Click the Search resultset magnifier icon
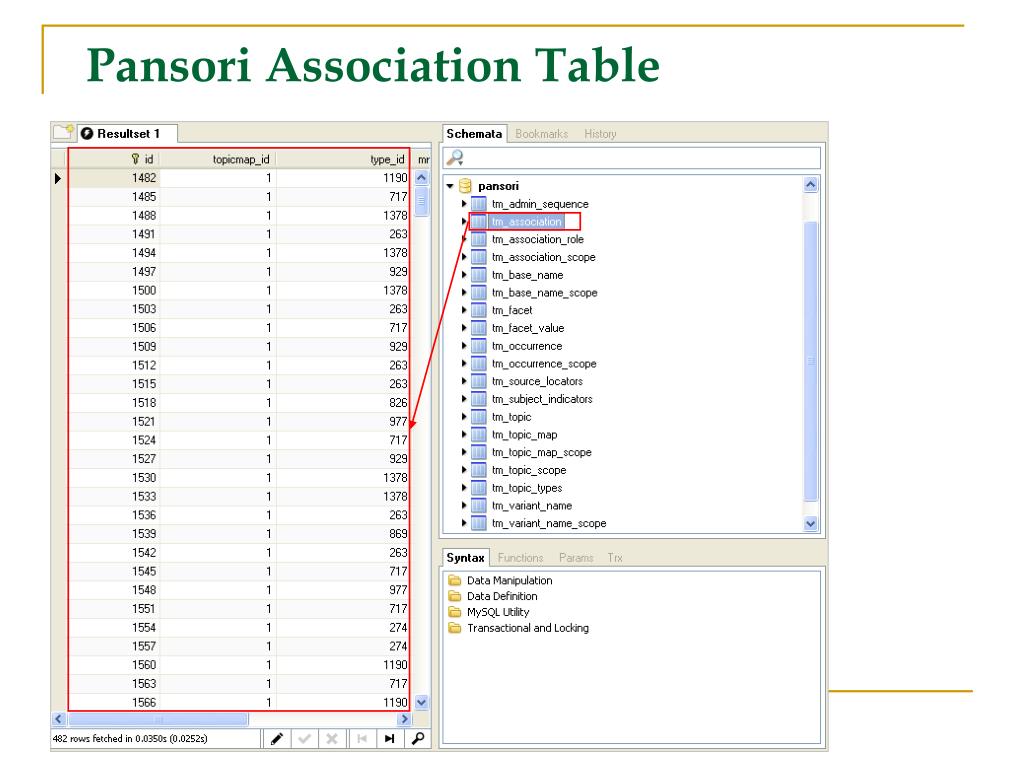 point(418,739)
